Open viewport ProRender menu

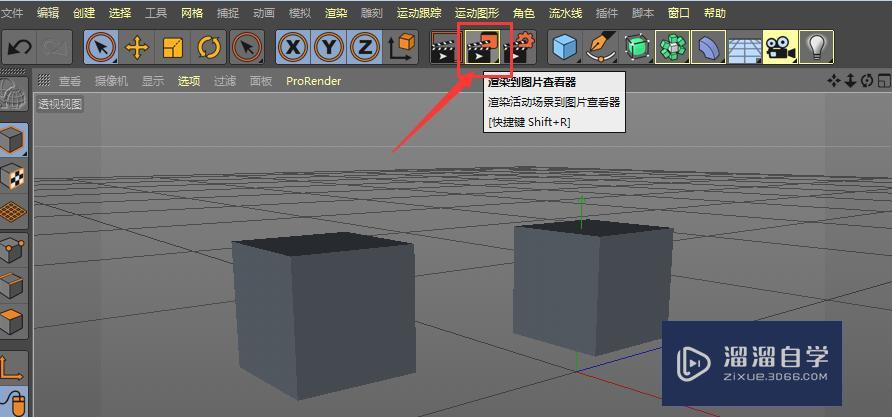pyautogui.click(x=313, y=81)
